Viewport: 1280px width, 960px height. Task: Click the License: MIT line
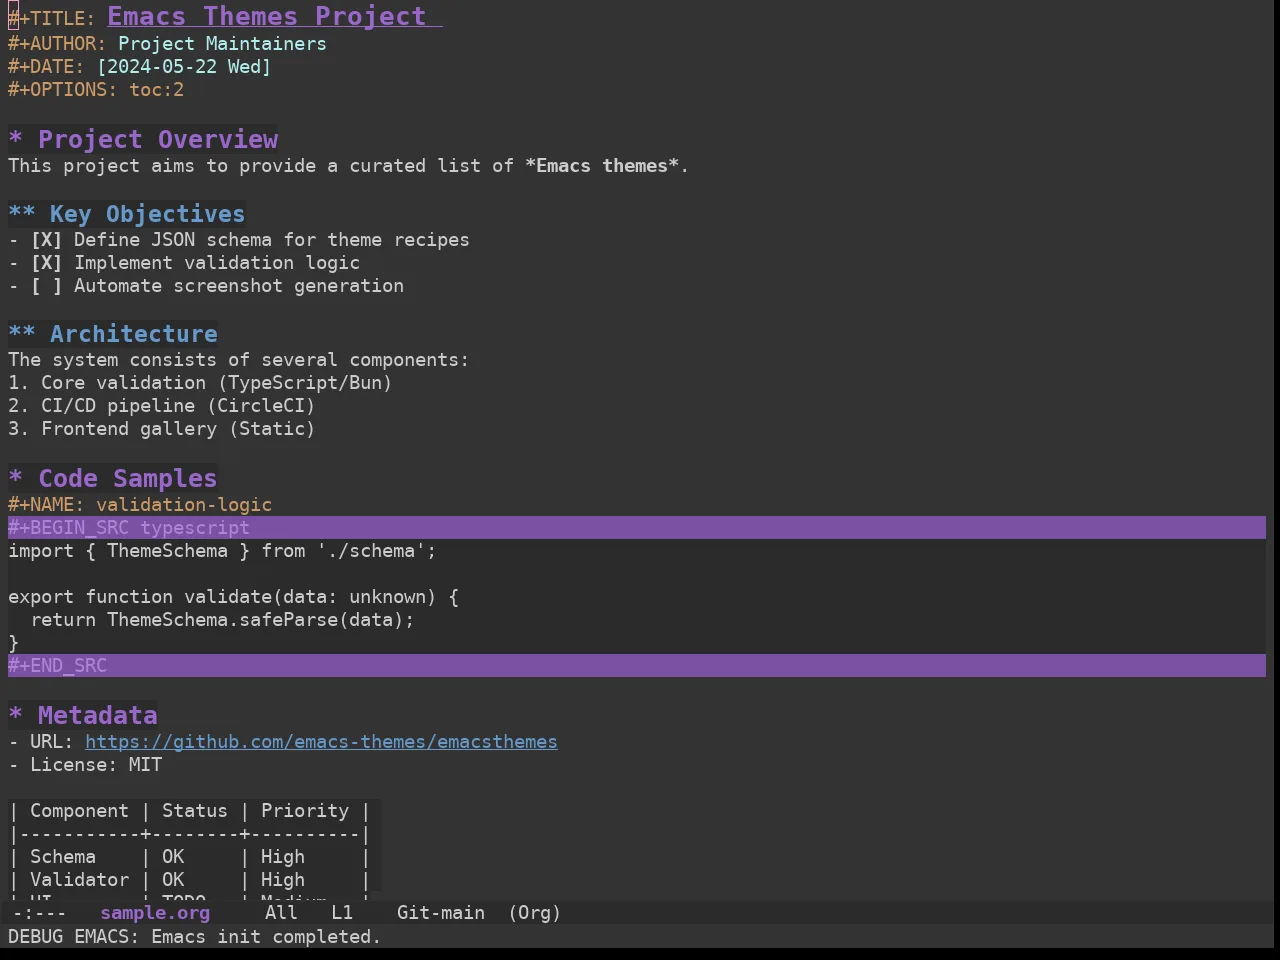pos(85,765)
